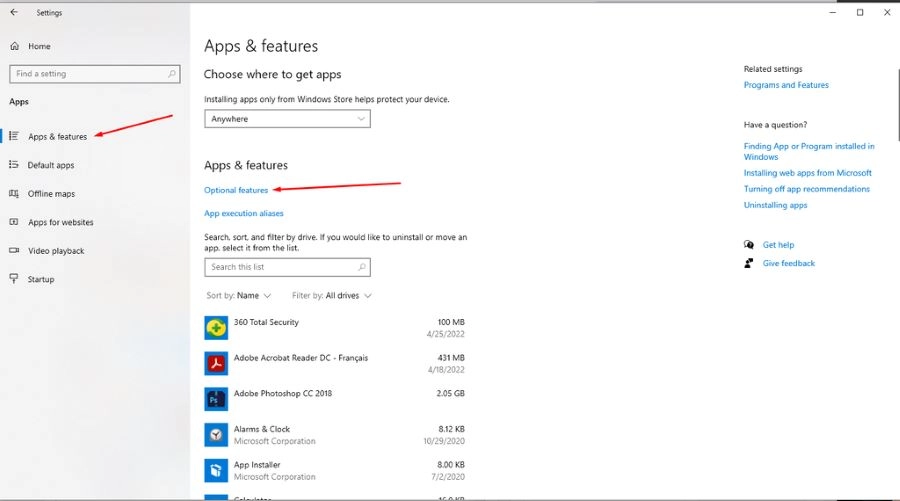Open Programs and Features related setting
Viewport: 900px width, 501px height.
pyautogui.click(x=786, y=85)
